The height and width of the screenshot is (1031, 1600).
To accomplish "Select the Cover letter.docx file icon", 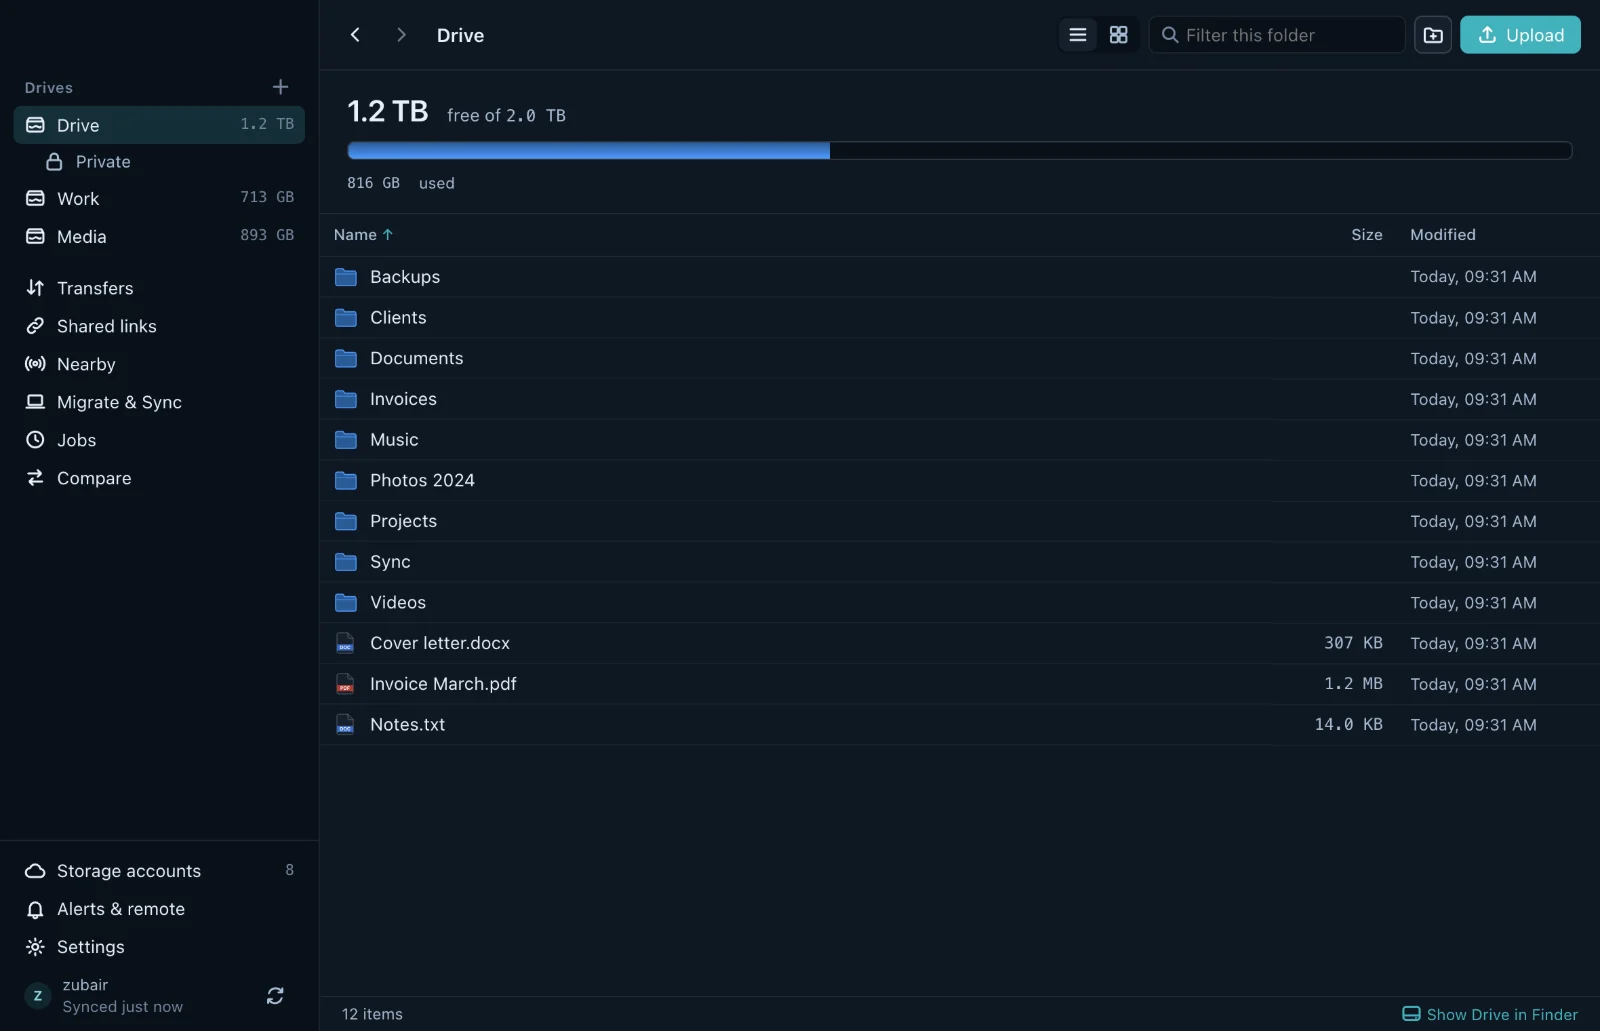I will (x=345, y=643).
